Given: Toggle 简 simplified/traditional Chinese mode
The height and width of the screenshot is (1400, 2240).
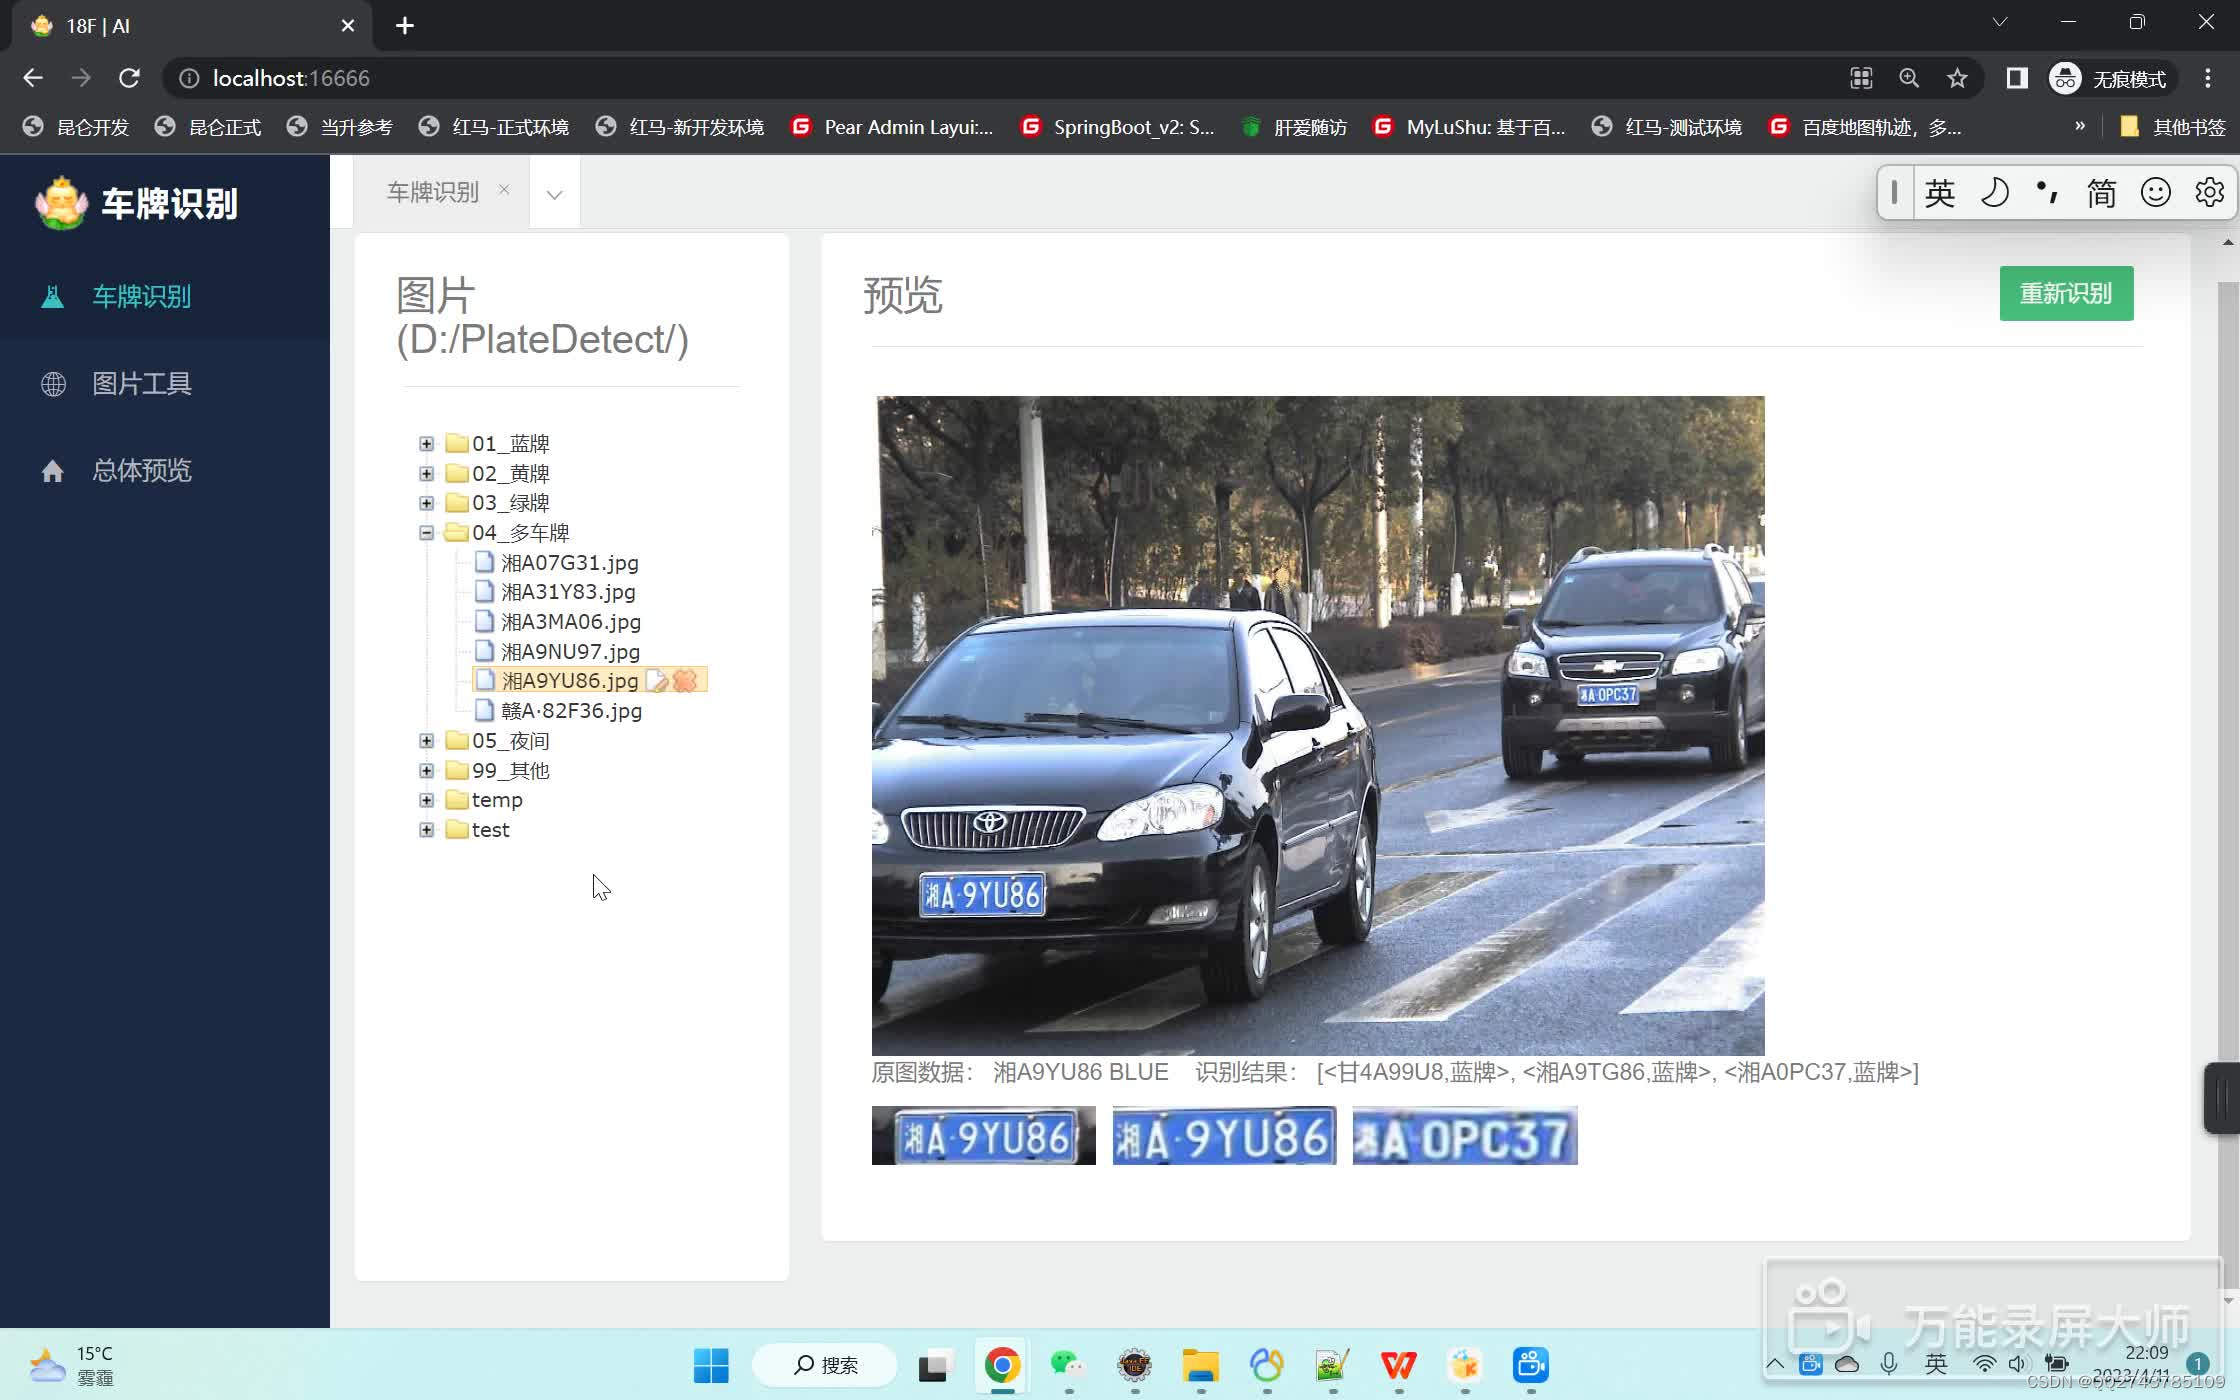Looking at the screenshot, I should tap(2101, 192).
